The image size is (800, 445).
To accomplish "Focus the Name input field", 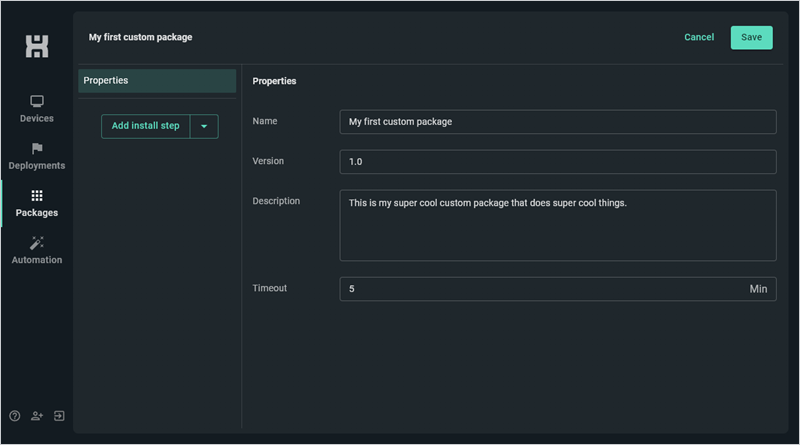I will coord(557,122).
